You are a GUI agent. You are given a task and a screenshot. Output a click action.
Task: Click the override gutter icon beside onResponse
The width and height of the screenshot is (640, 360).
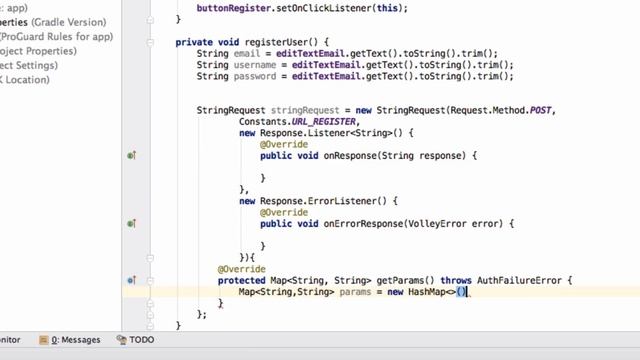(x=131, y=156)
